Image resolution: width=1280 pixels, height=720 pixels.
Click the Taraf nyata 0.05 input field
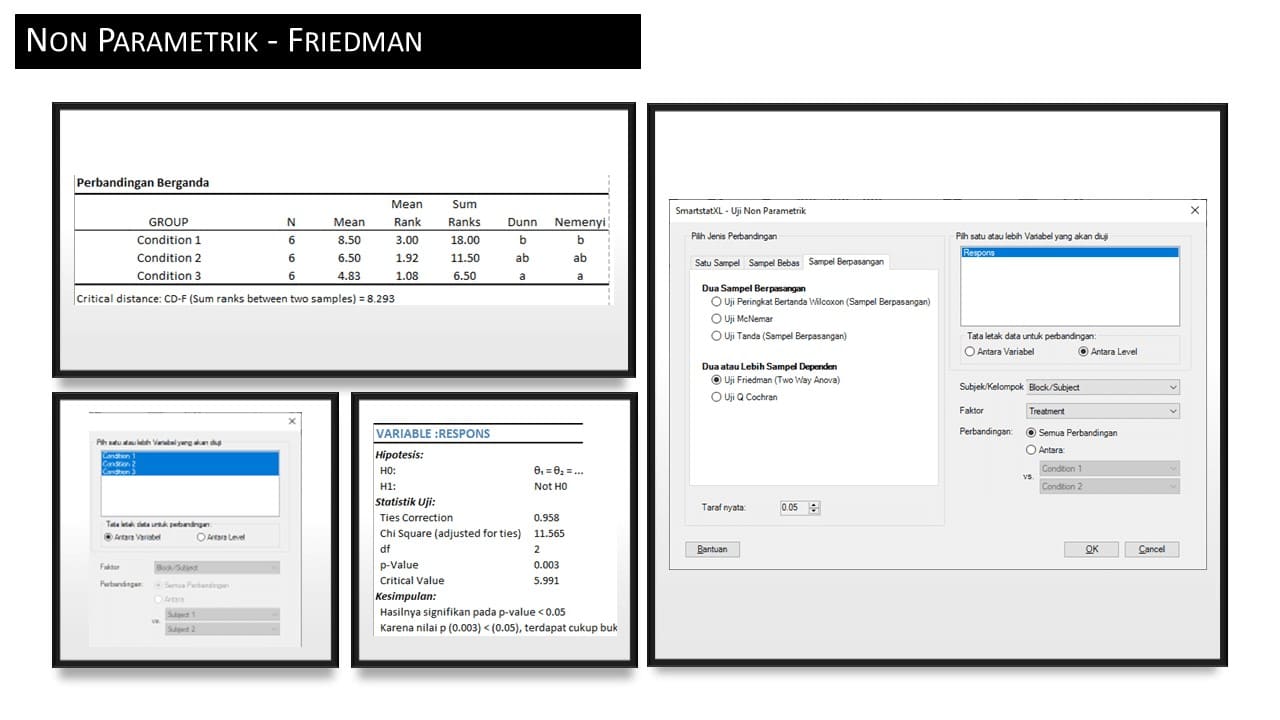(792, 508)
